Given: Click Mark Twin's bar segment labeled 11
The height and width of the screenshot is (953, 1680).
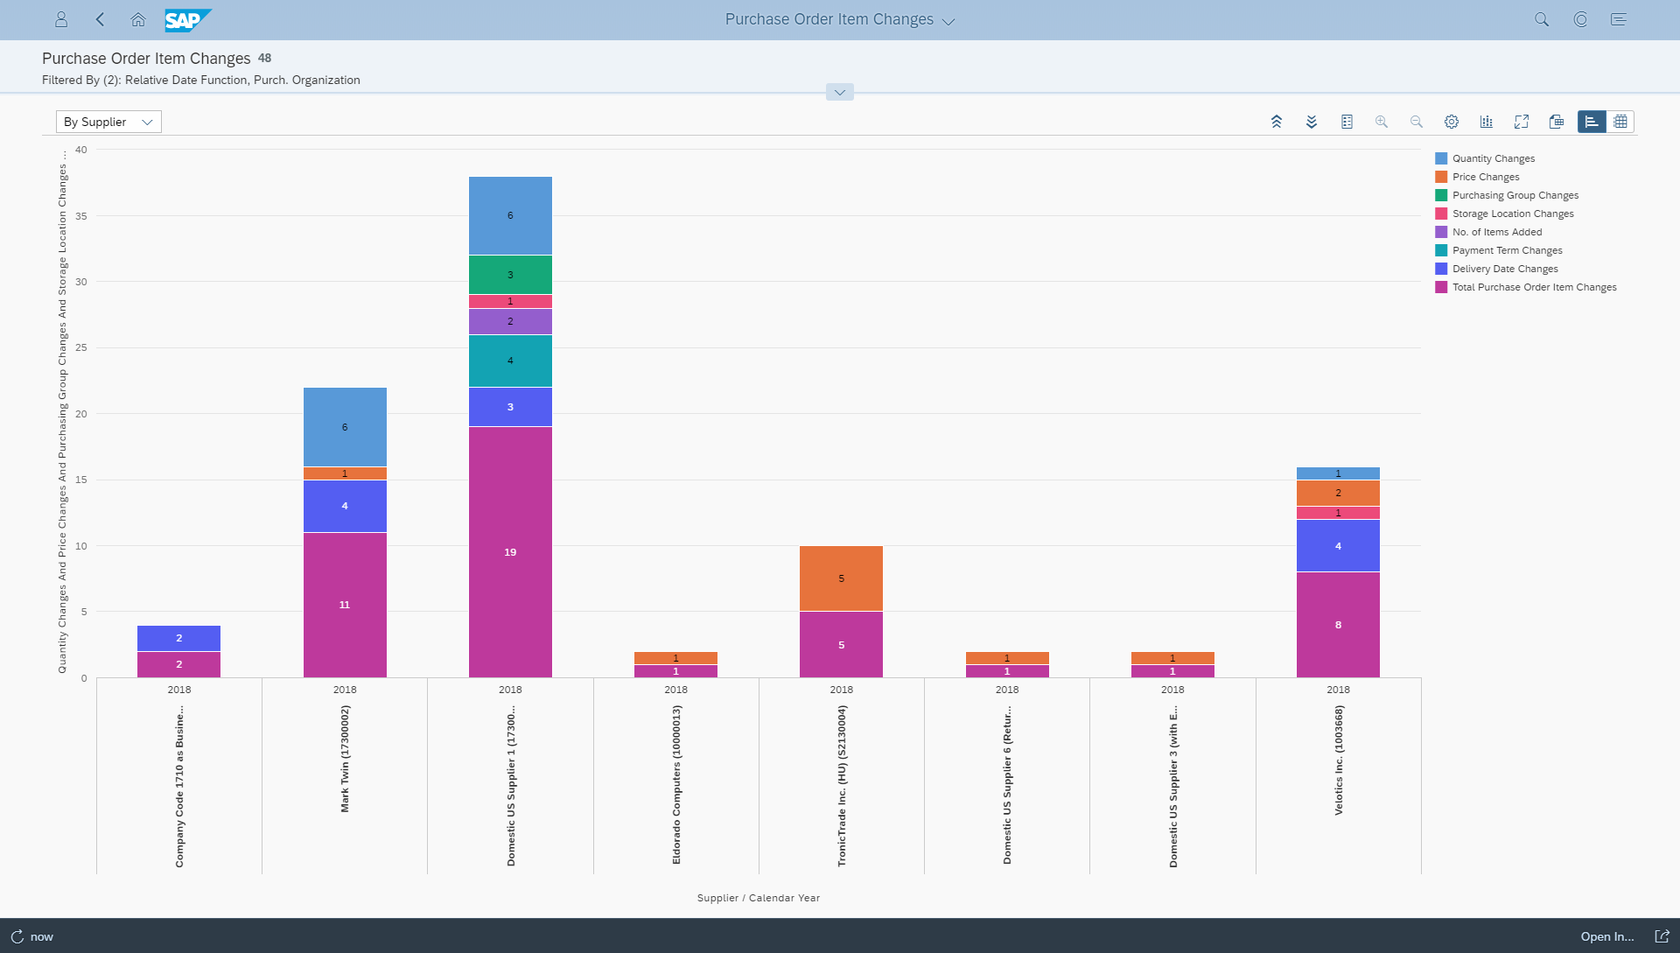Looking at the screenshot, I should click(345, 605).
